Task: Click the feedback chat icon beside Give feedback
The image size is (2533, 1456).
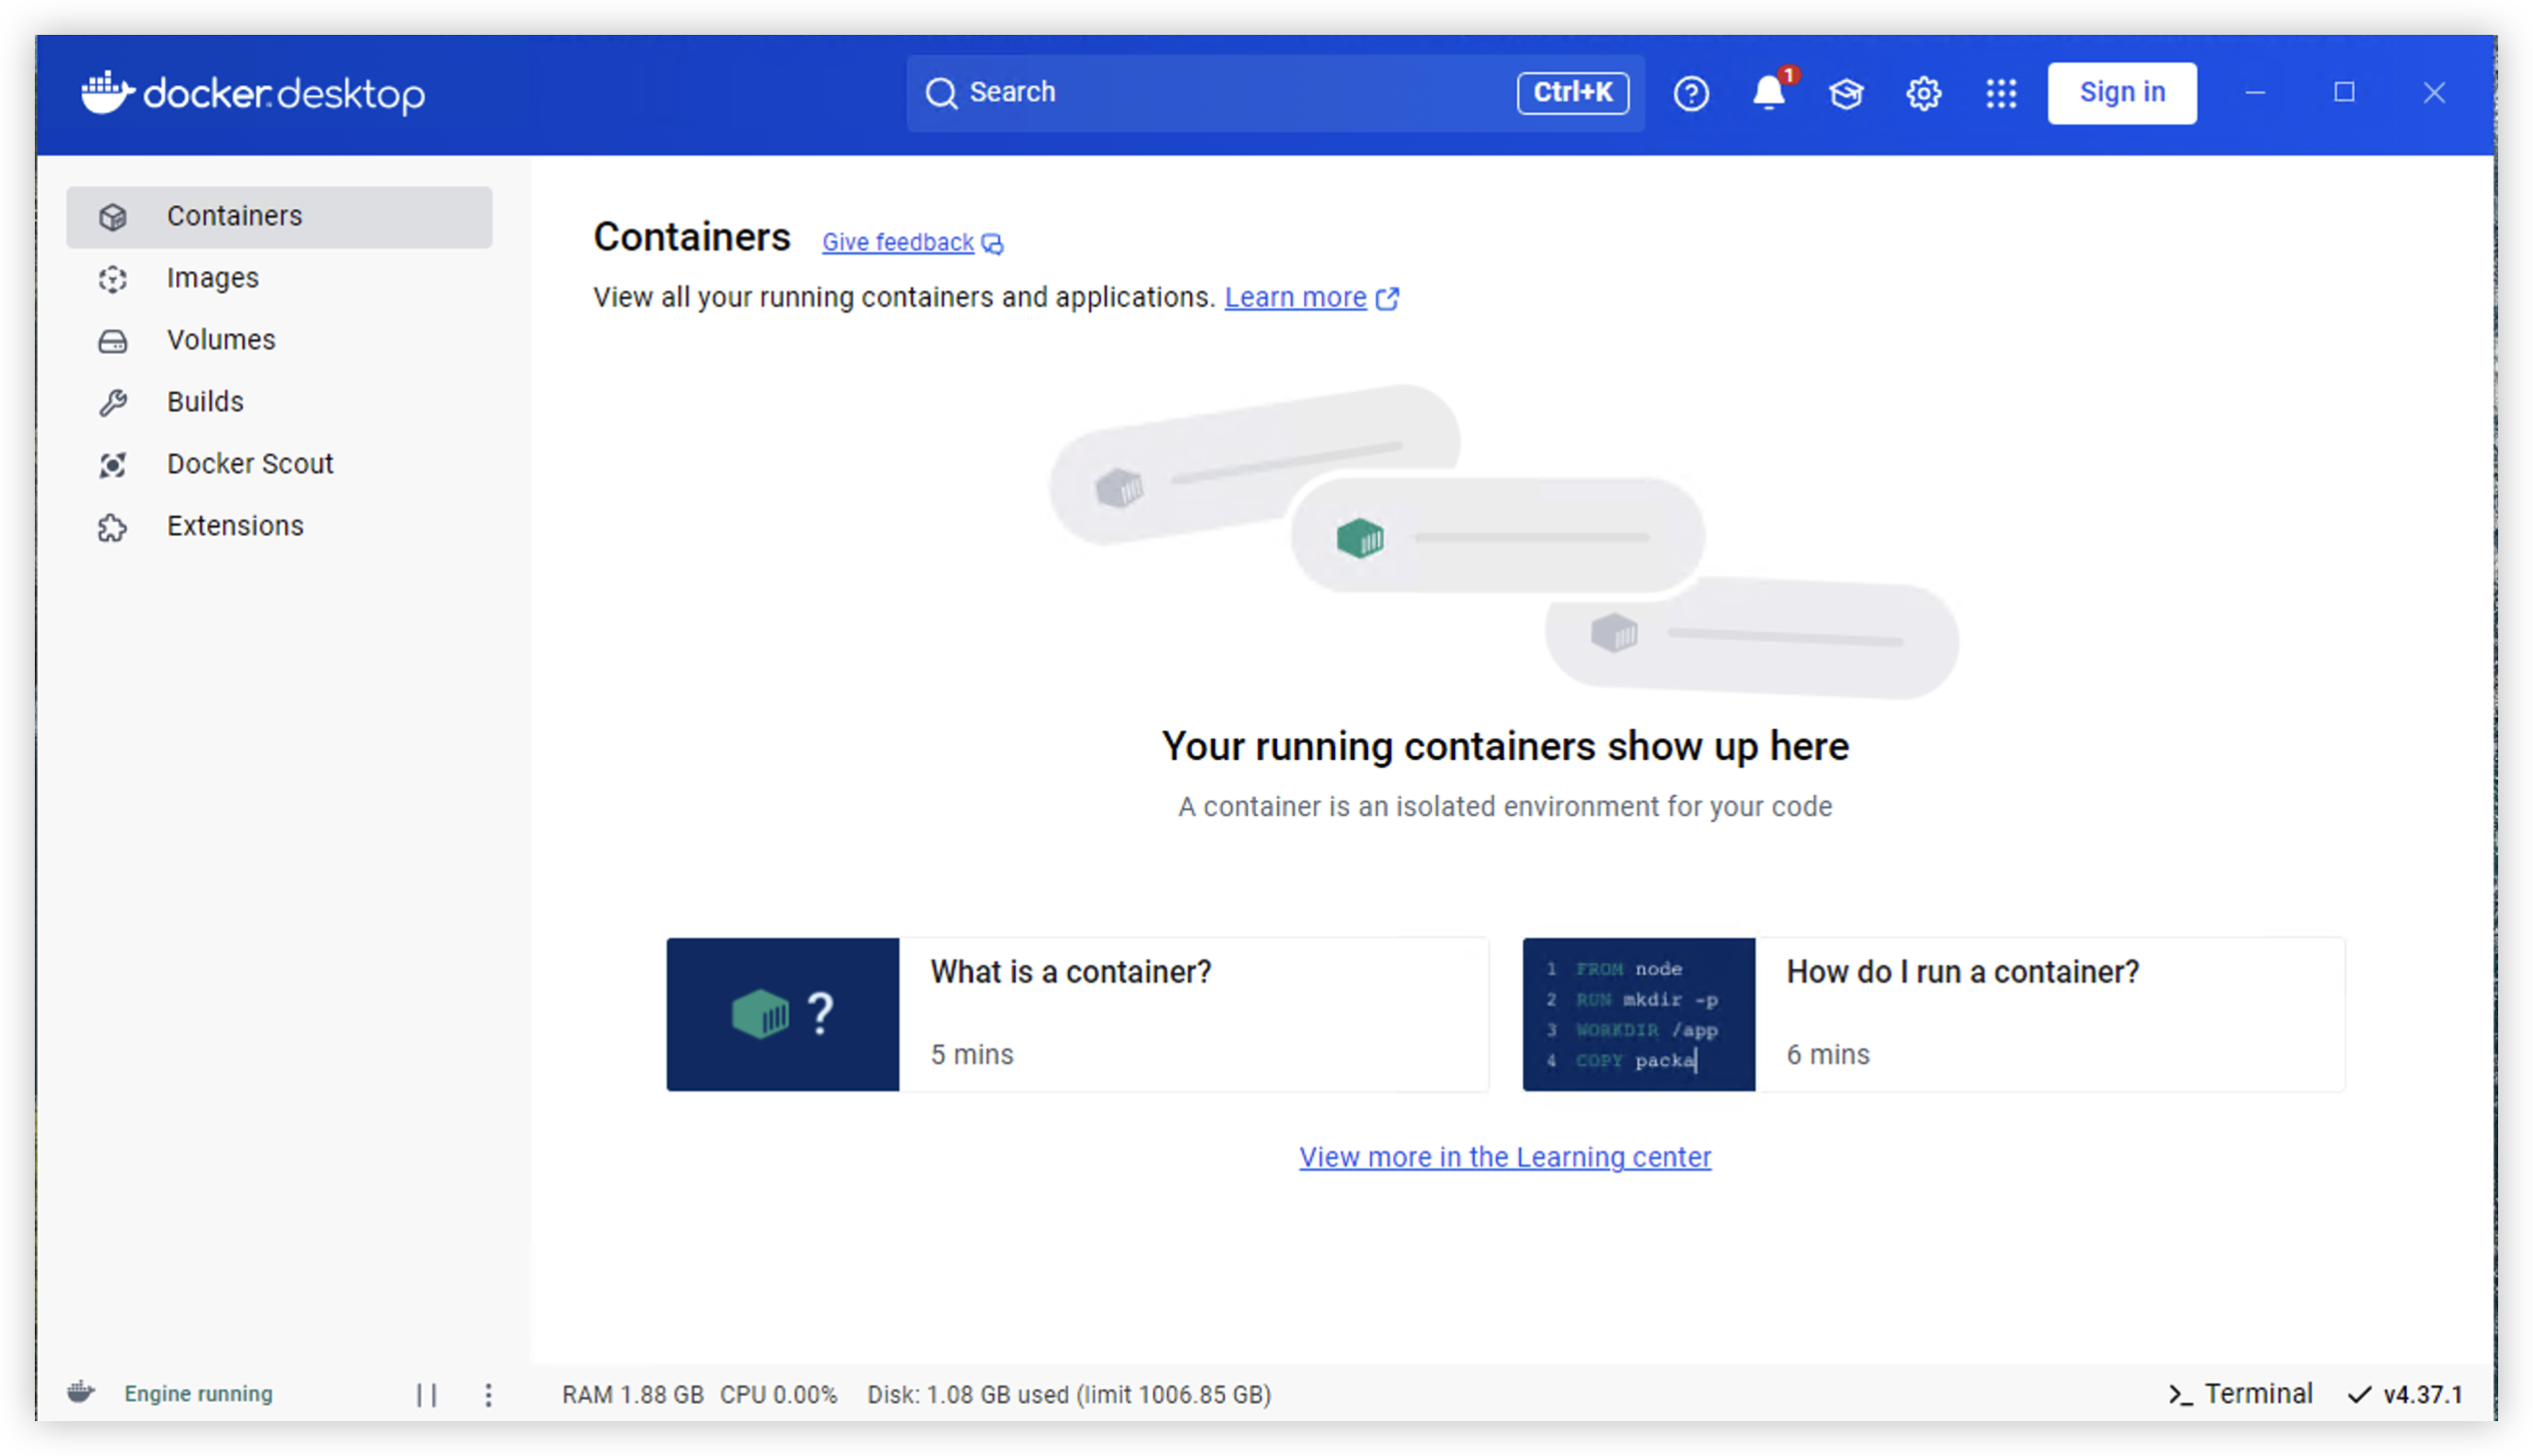Action: coord(992,244)
